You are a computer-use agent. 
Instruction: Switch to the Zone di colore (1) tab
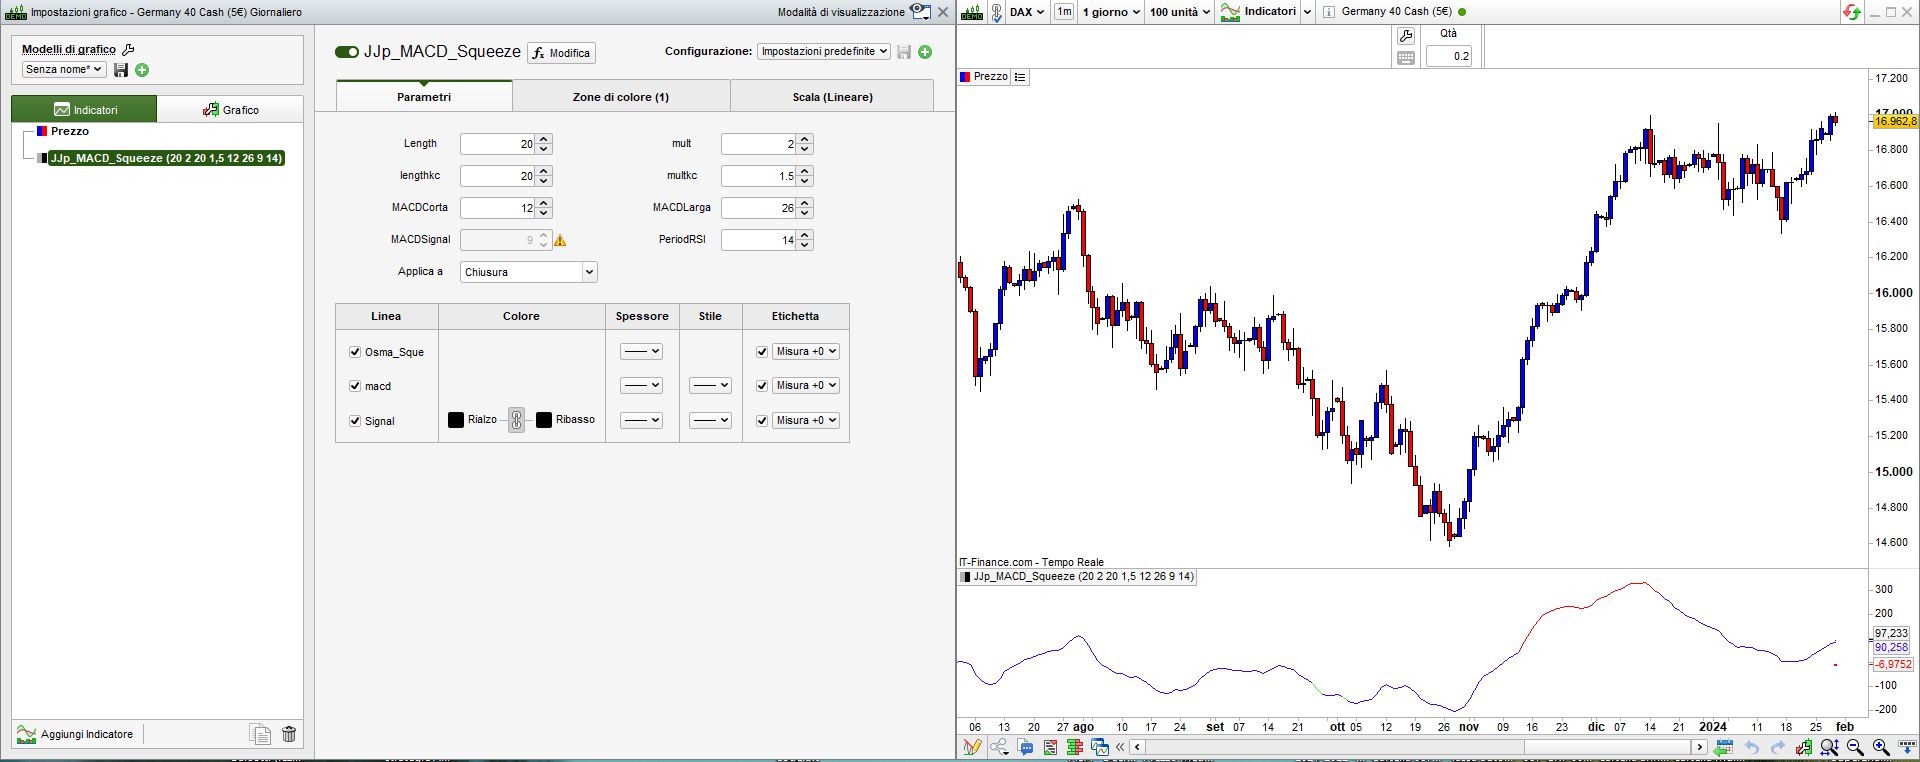click(x=621, y=97)
